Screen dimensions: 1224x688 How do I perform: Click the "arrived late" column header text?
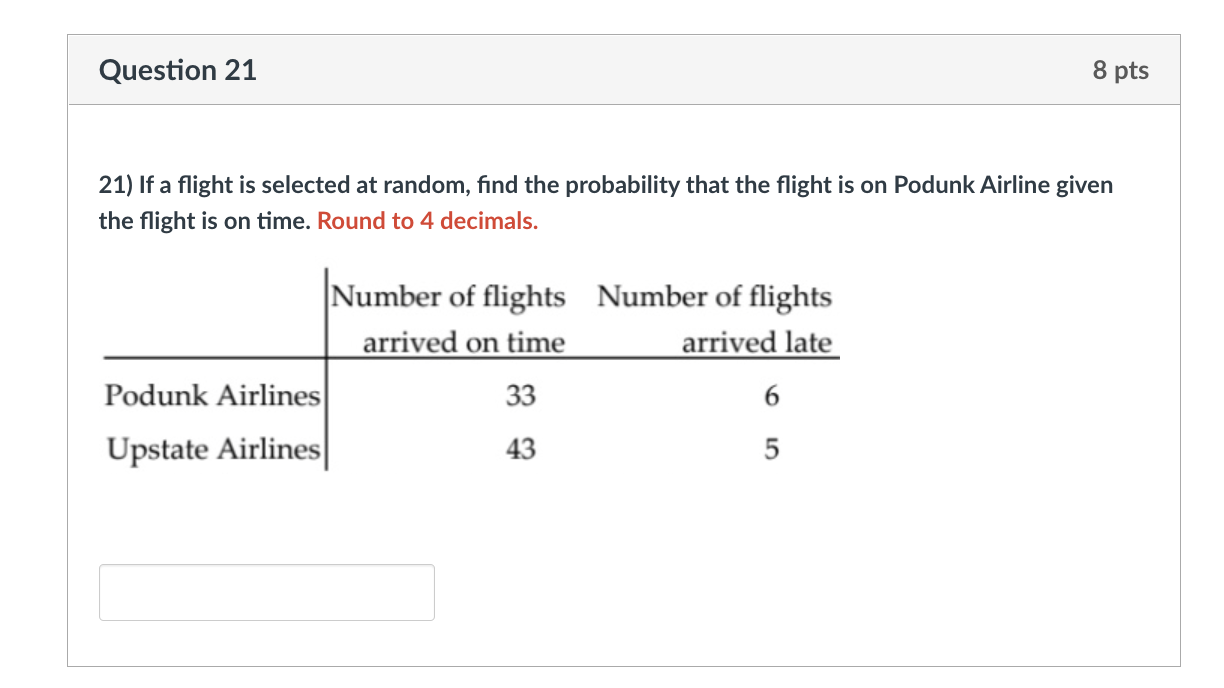[756, 343]
